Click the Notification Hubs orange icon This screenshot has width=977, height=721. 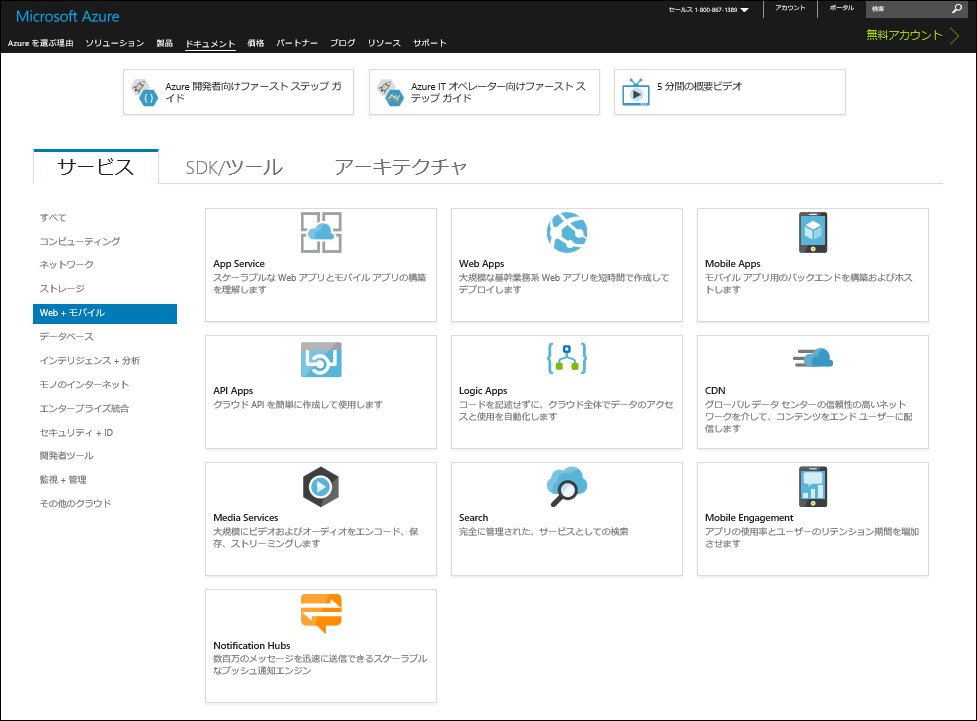click(321, 614)
